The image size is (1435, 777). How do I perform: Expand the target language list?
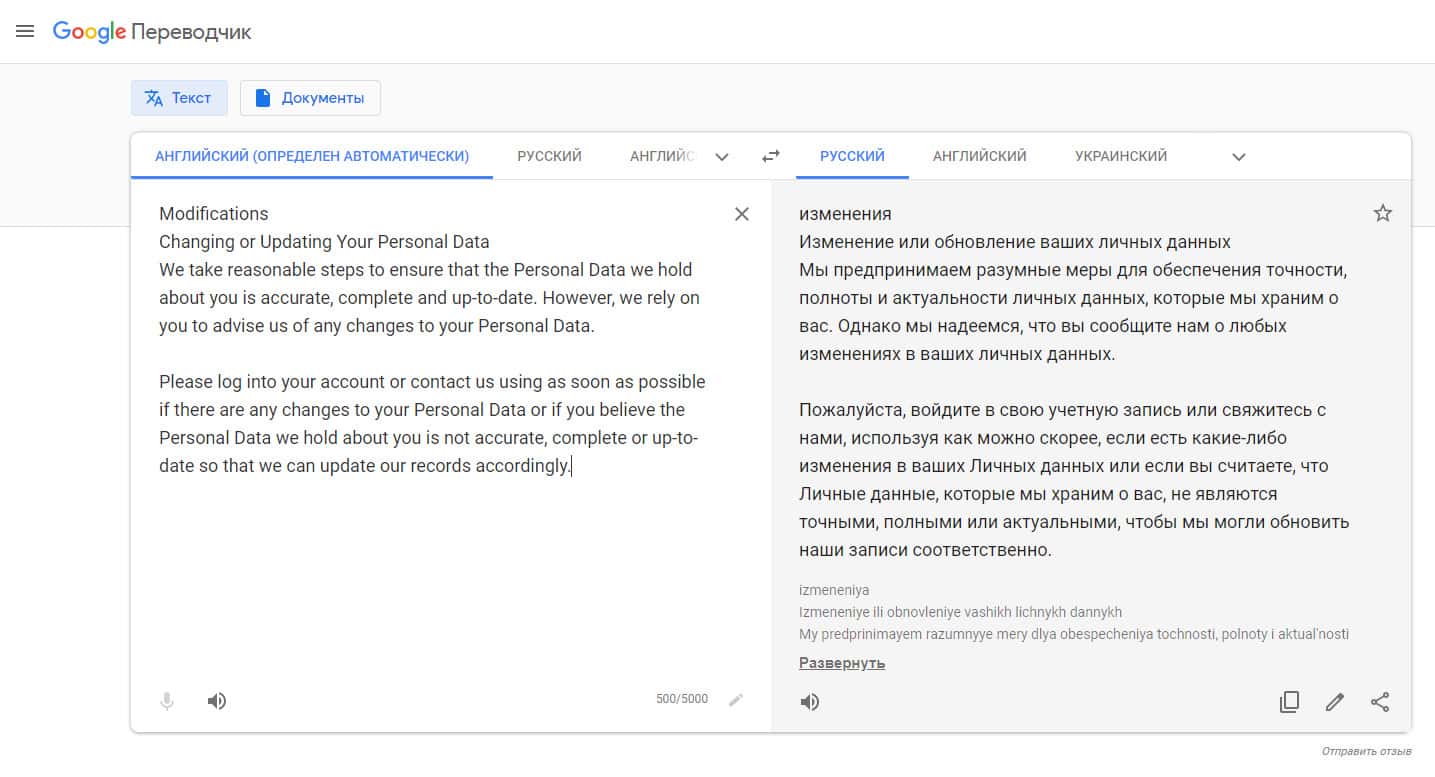tap(1238, 157)
